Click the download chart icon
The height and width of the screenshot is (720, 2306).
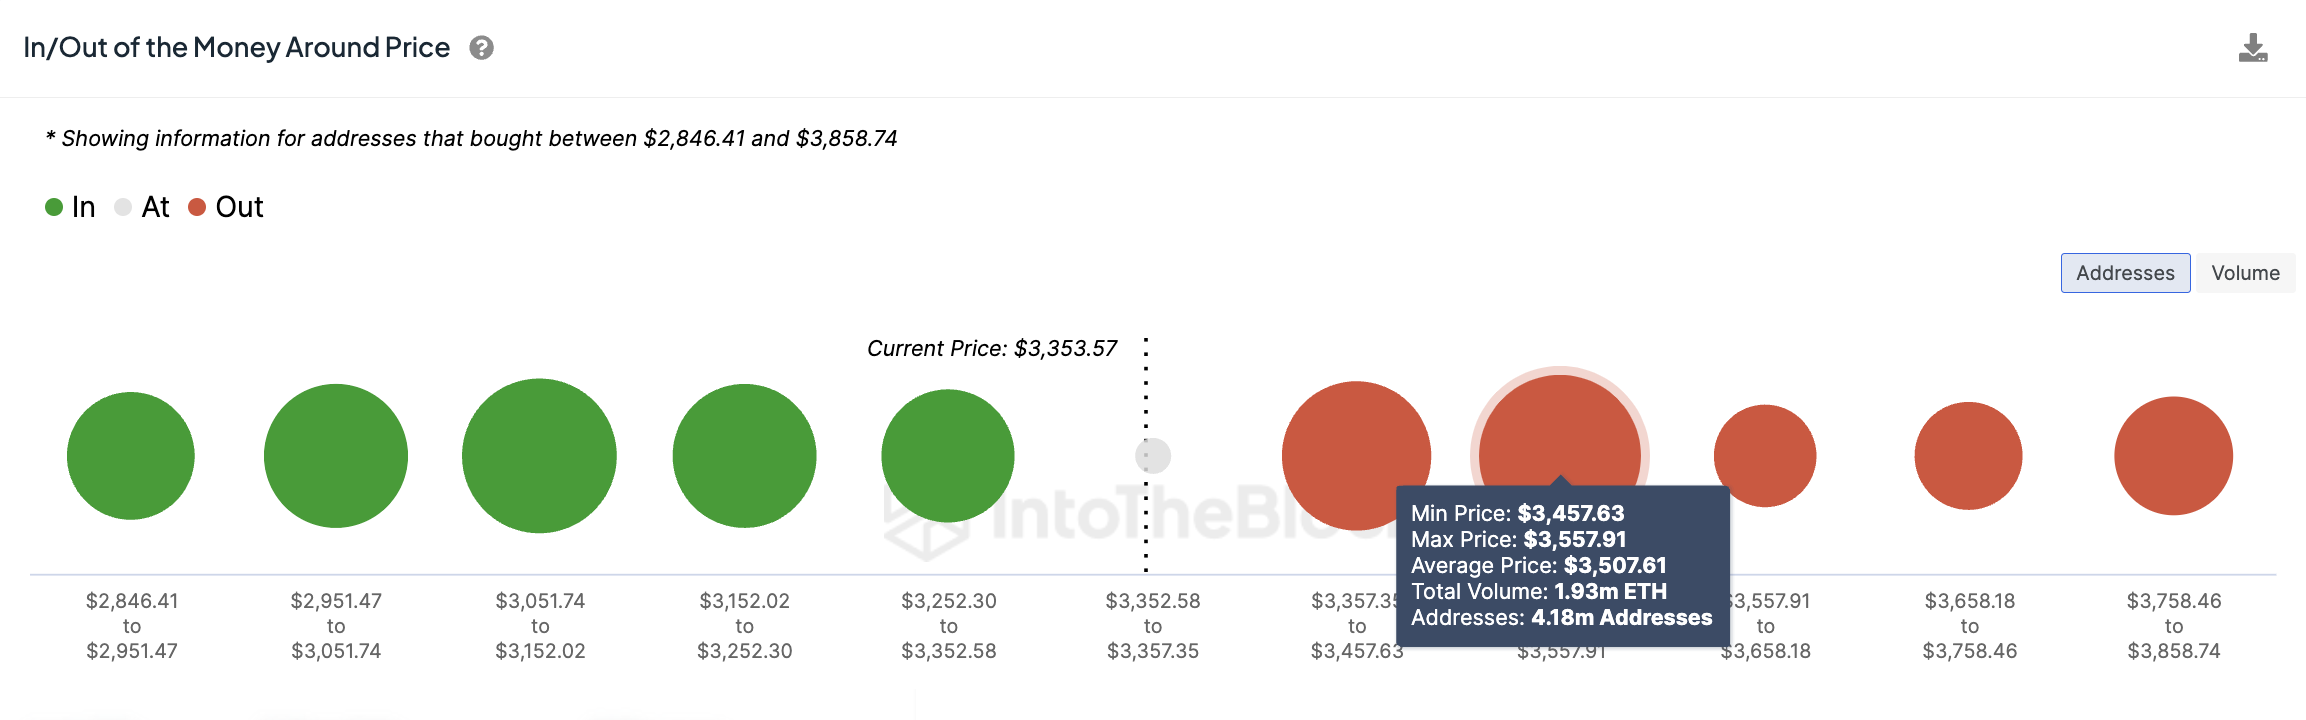(x=2252, y=48)
